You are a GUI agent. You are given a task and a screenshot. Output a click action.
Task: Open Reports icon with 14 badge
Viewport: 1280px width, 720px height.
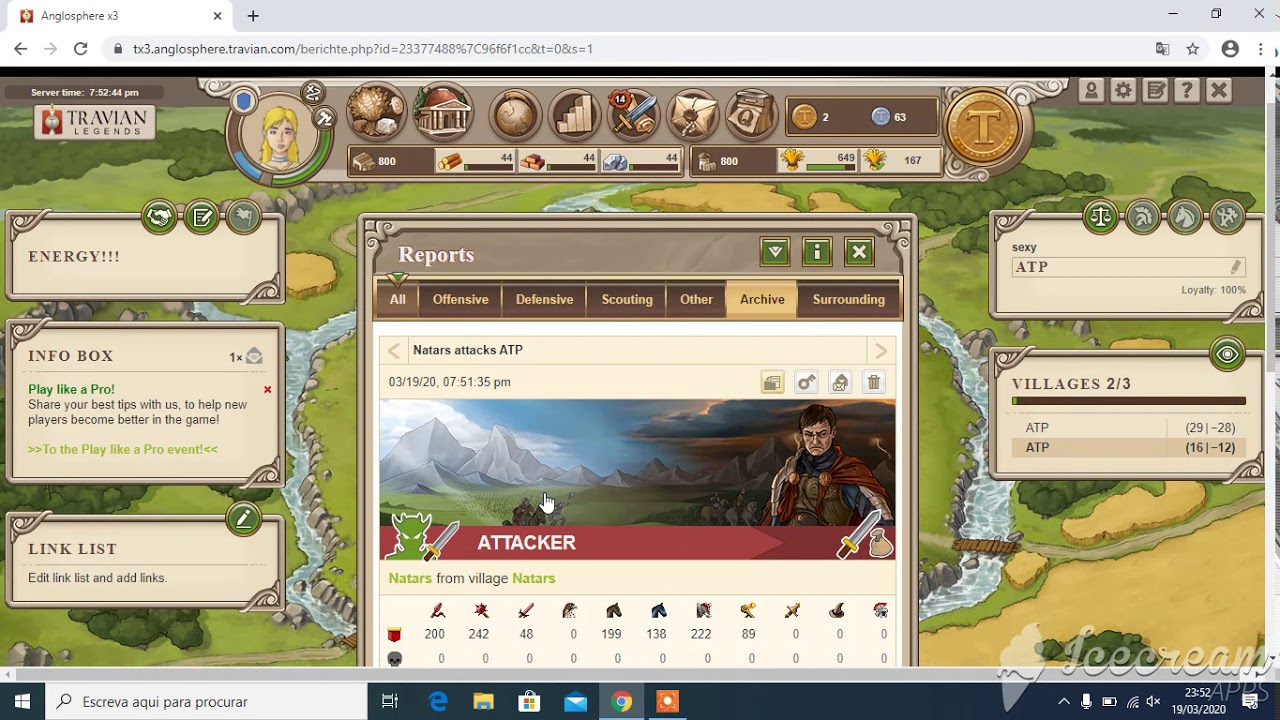(x=634, y=115)
